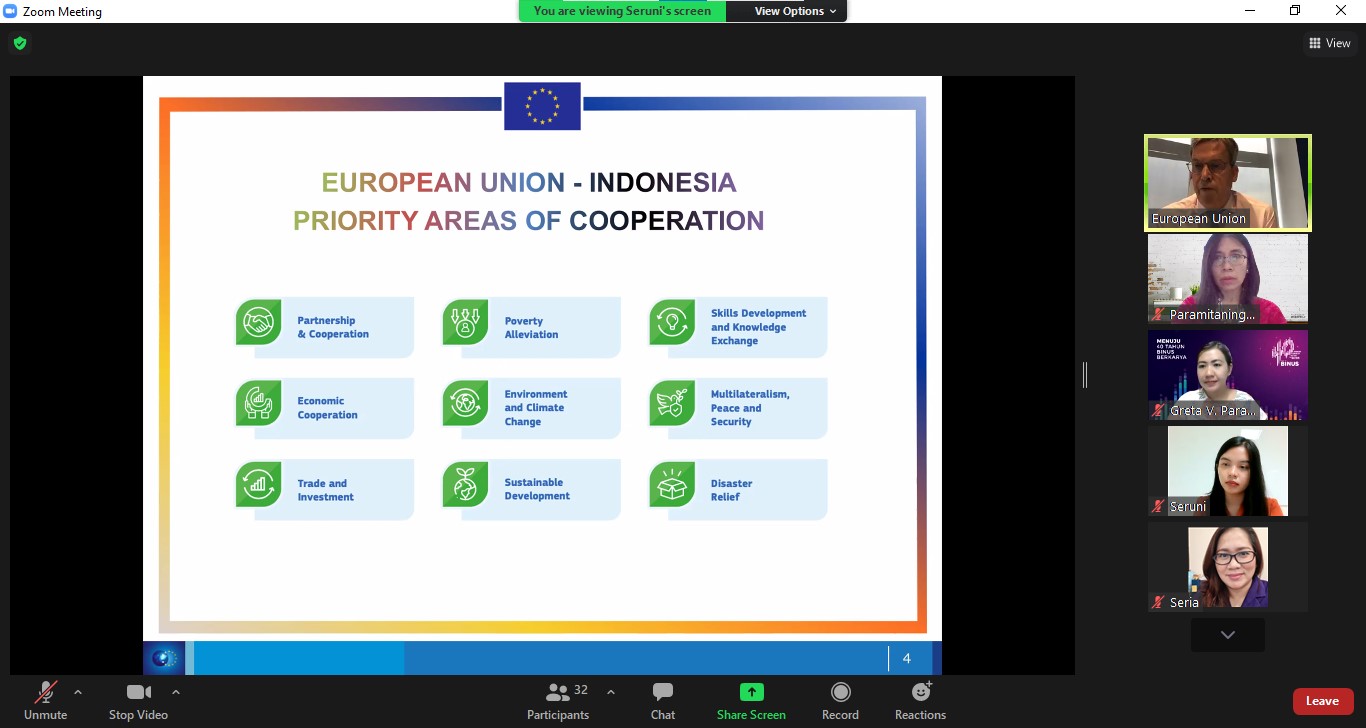1366x728 pixels.
Task: Click the panel divider resize handle
Action: (x=1085, y=375)
